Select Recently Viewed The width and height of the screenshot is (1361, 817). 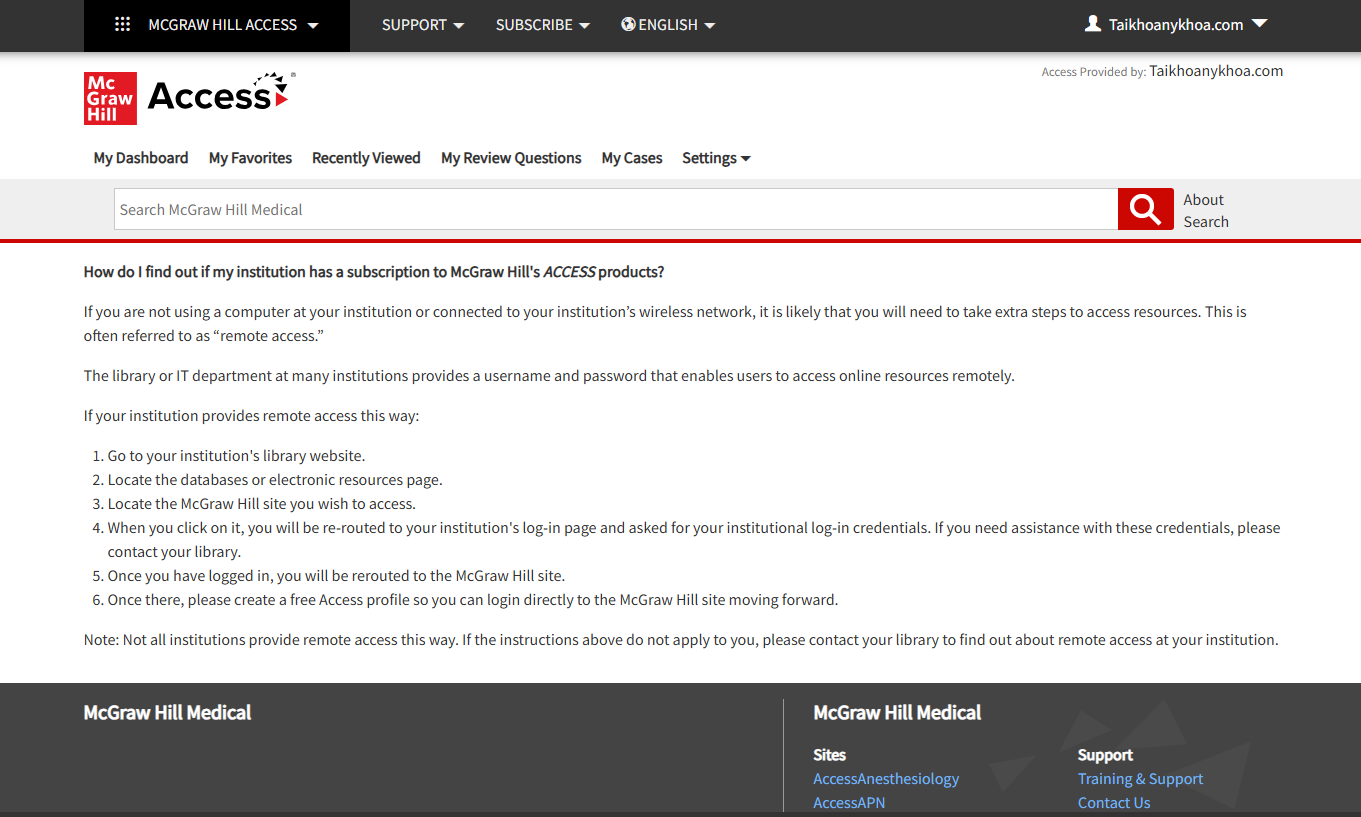[x=366, y=158]
